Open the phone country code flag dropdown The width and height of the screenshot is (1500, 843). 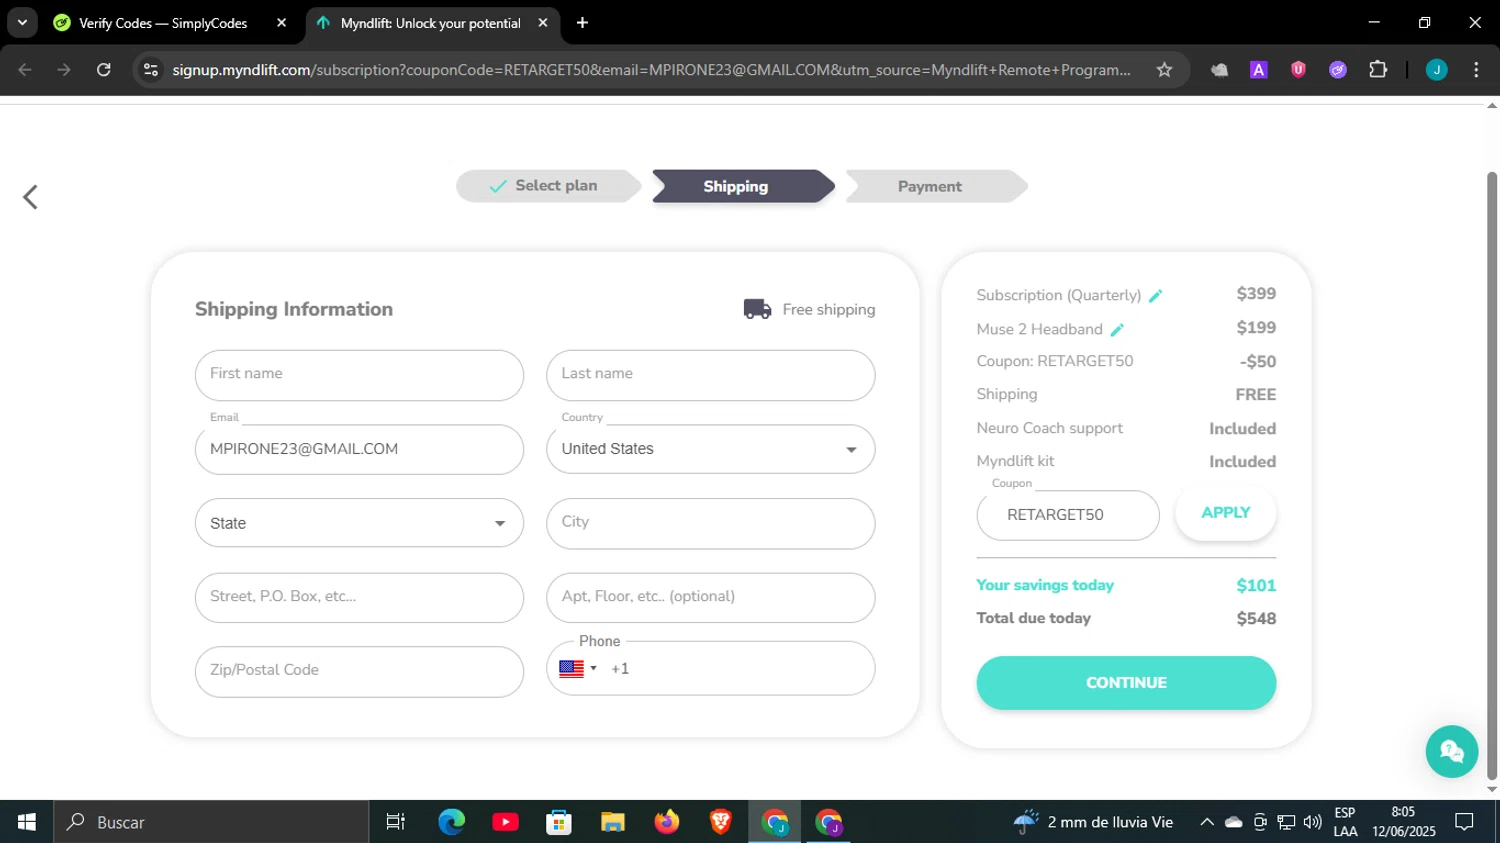click(x=578, y=668)
